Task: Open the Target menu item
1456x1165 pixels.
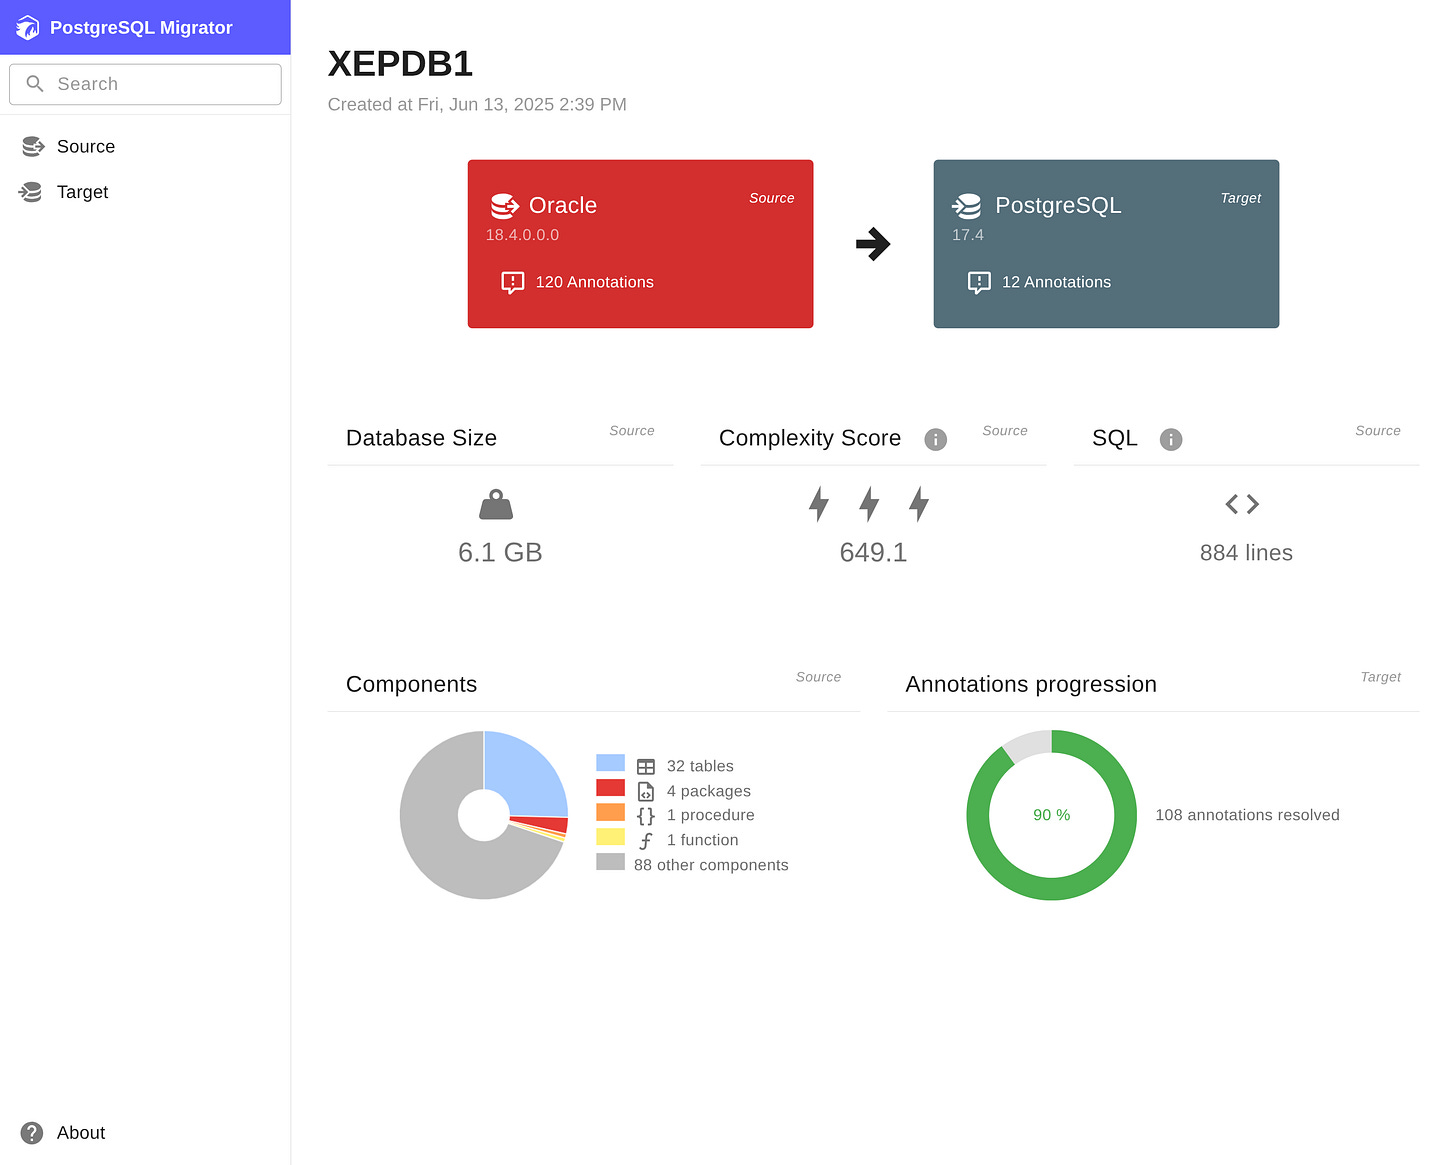Action: point(145,192)
